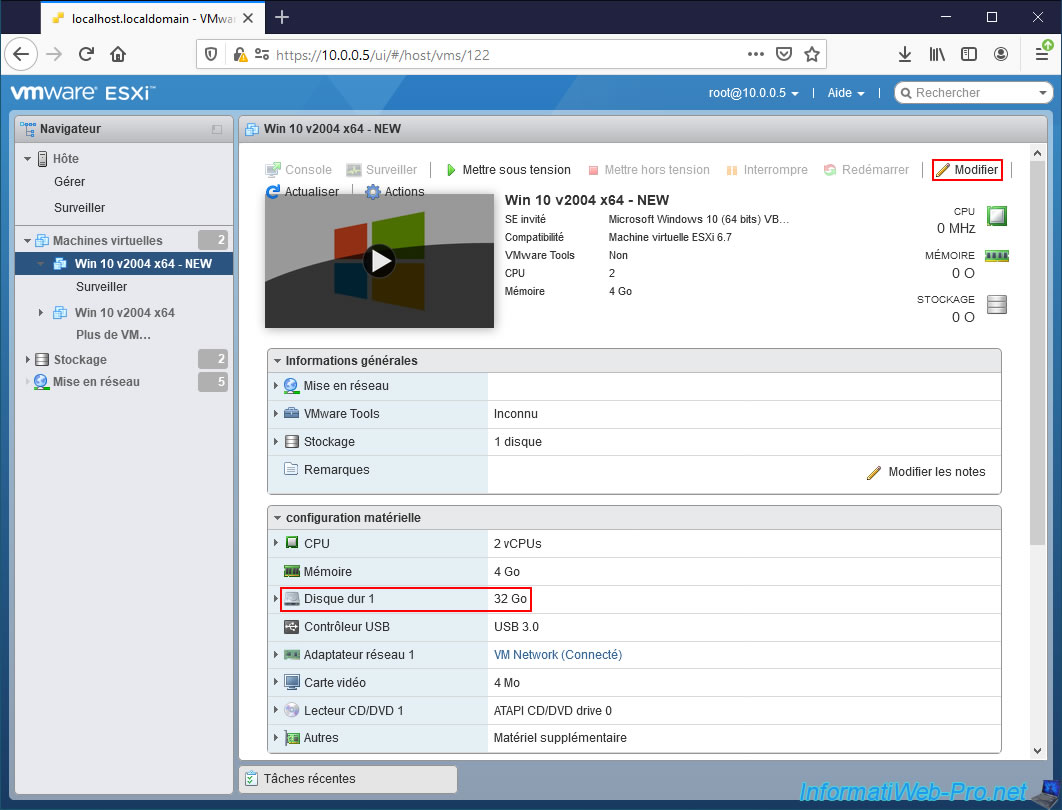Viewport: 1062px width, 810px height.
Task: Open the root@10.0.0.5 user dropdown
Action: pyautogui.click(x=753, y=93)
